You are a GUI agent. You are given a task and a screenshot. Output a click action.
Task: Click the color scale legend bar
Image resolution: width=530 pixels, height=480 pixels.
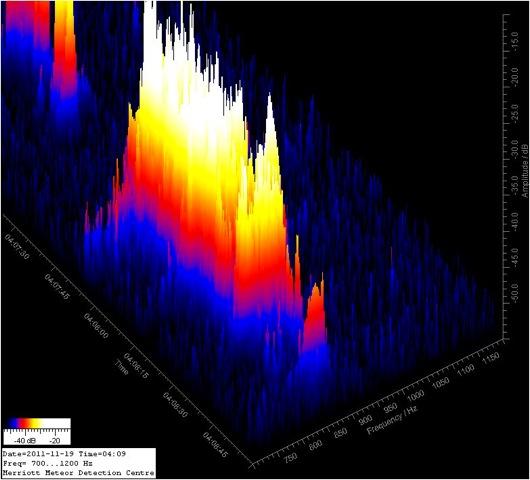click(x=37, y=424)
